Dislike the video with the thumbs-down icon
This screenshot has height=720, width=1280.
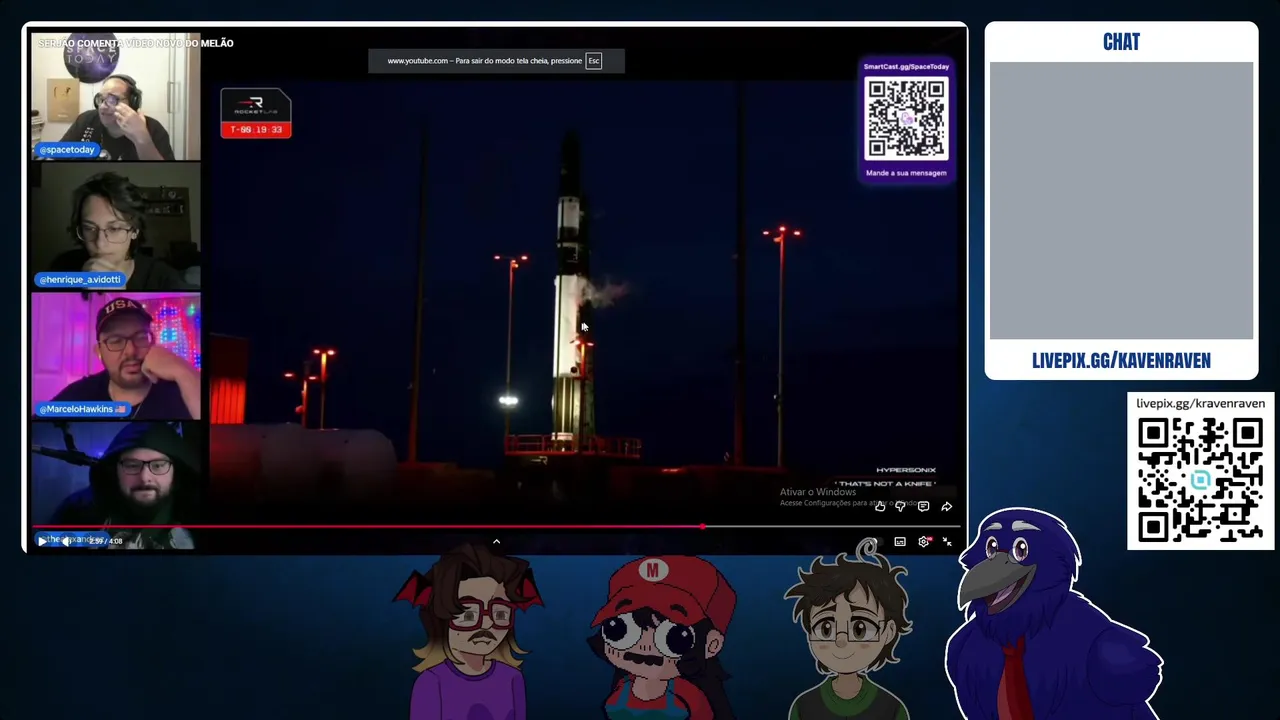[900, 507]
